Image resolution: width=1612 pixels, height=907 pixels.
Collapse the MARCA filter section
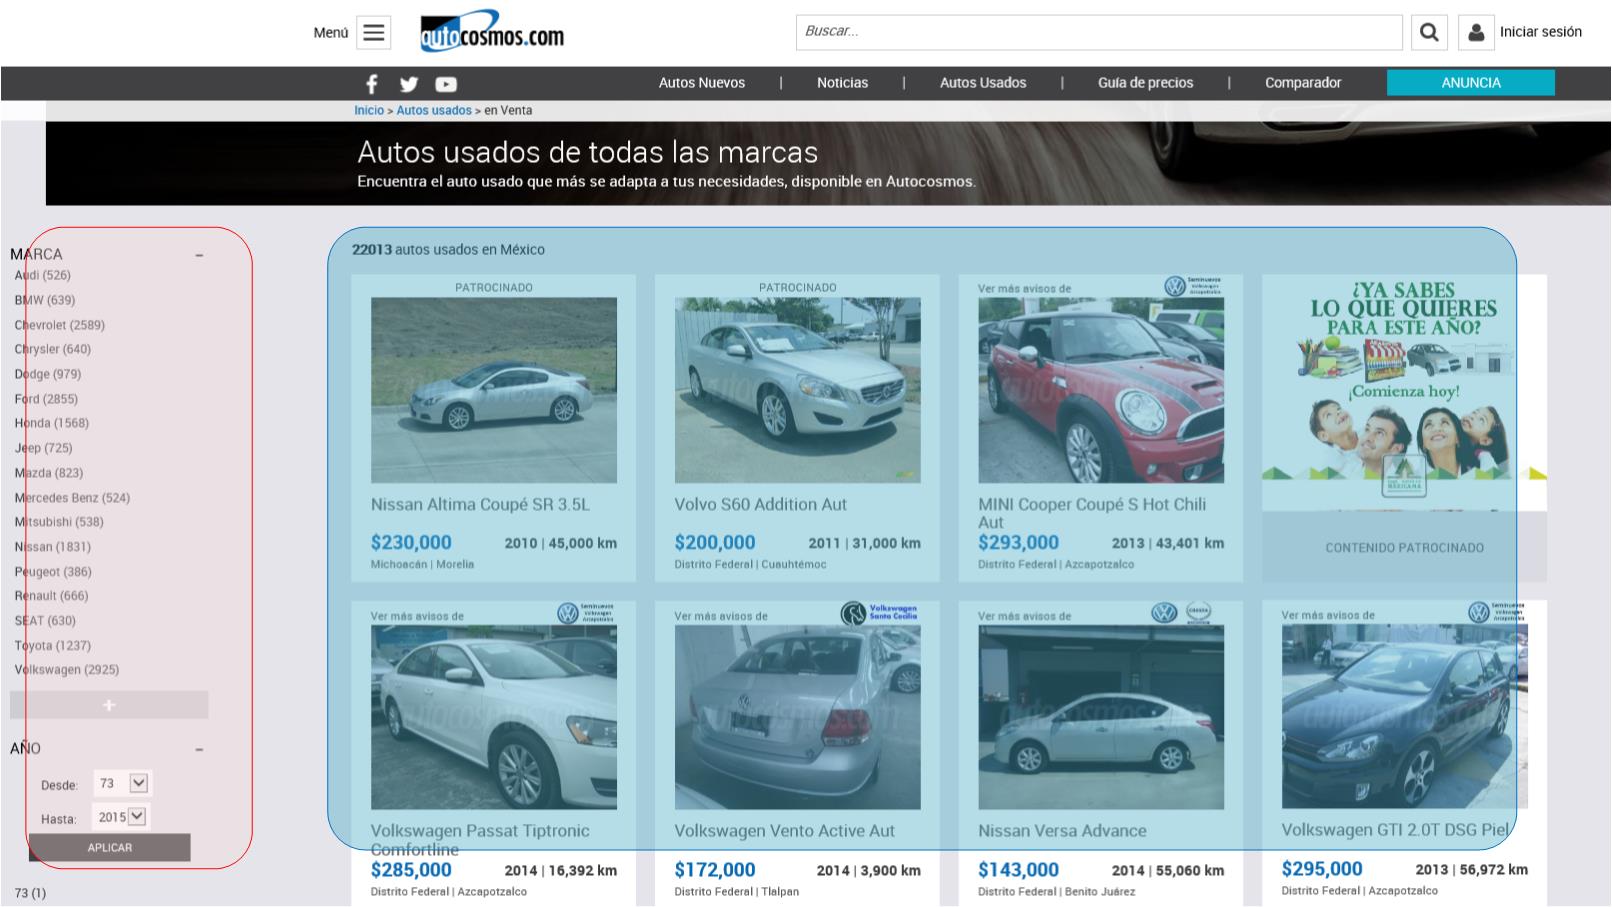pyautogui.click(x=199, y=255)
